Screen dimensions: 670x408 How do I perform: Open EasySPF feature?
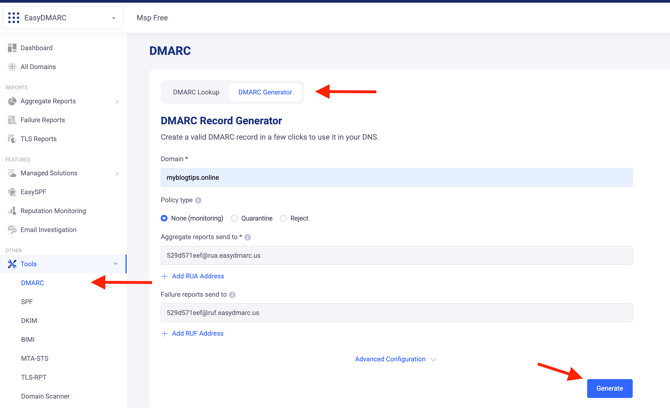(33, 192)
